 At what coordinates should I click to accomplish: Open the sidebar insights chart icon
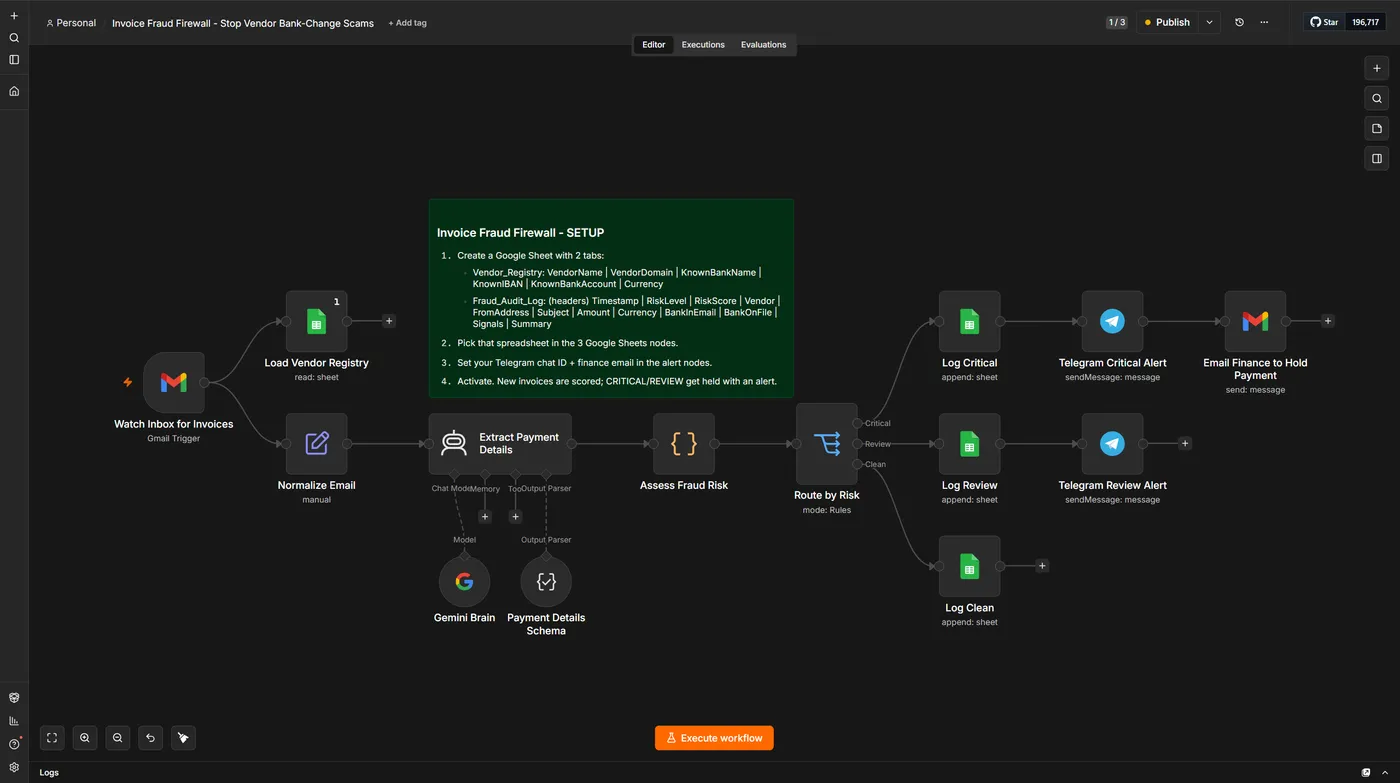(14, 721)
